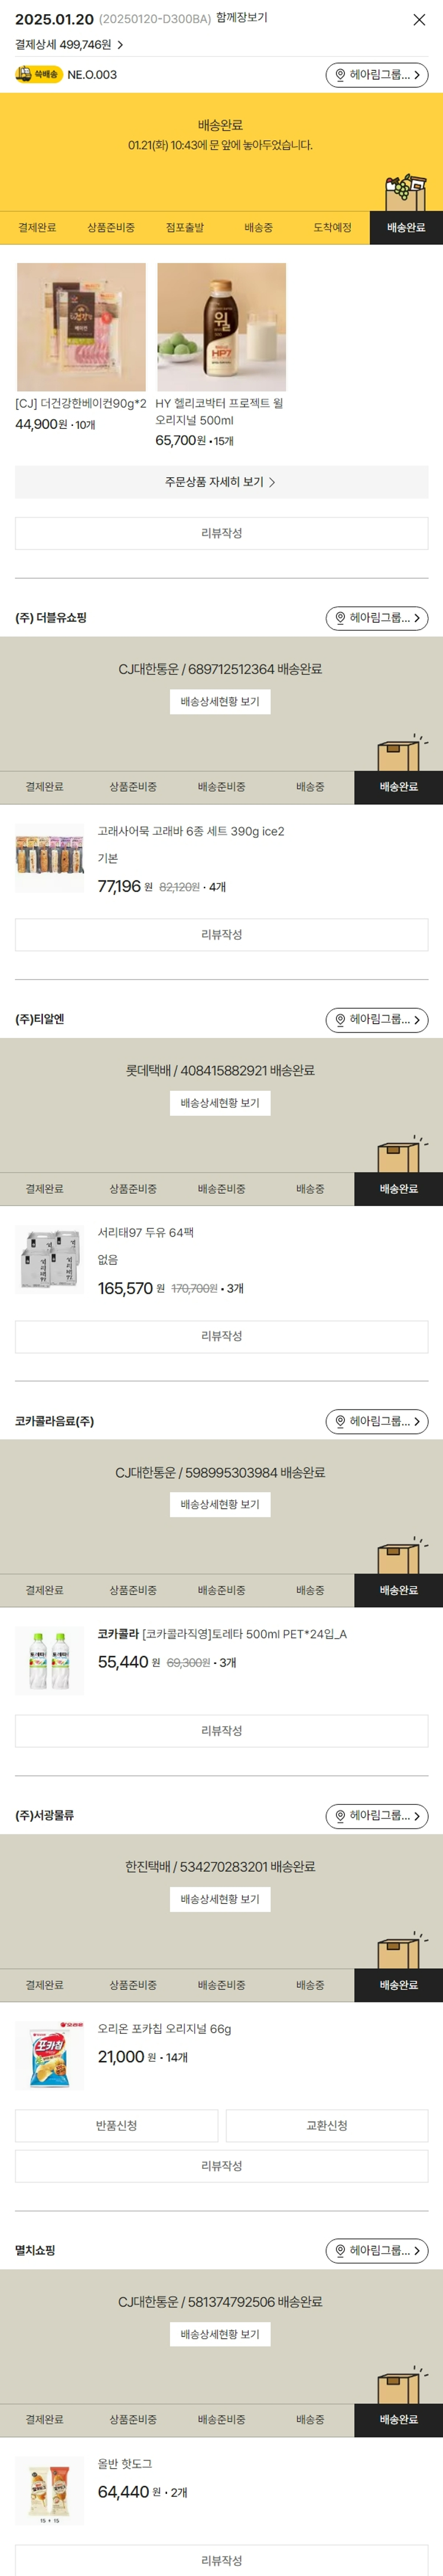Open the bacon product thumbnail

pos(81,327)
